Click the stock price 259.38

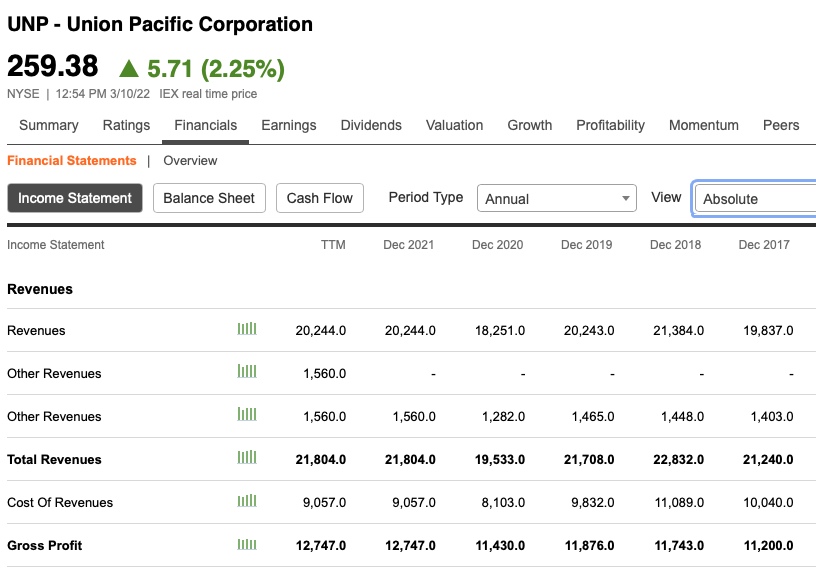pos(53,67)
